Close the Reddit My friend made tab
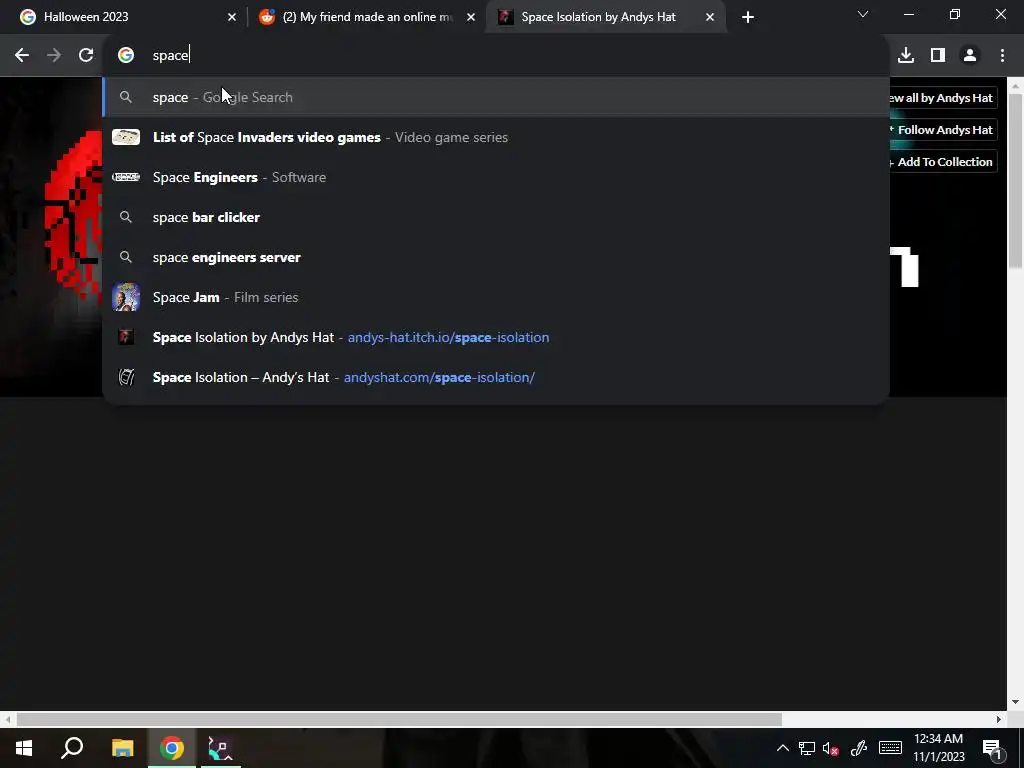The height and width of the screenshot is (768, 1024). tap(471, 17)
